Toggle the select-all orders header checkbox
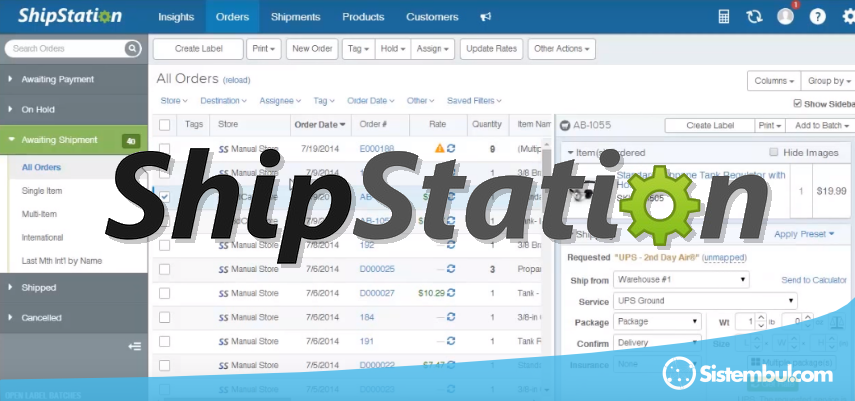 pyautogui.click(x=164, y=125)
